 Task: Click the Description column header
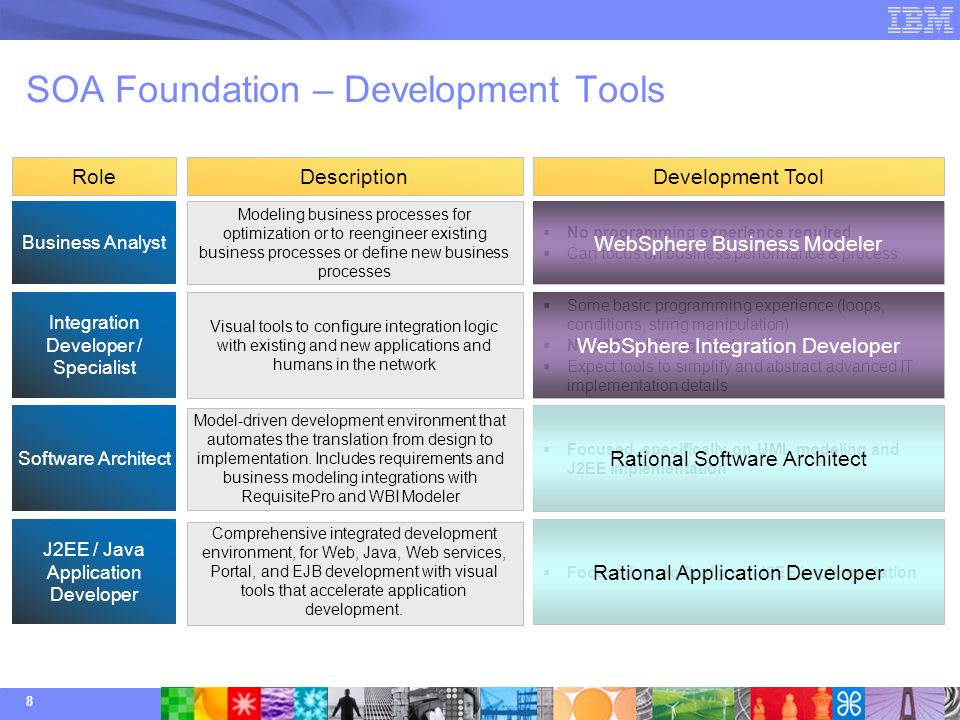[x=355, y=176]
